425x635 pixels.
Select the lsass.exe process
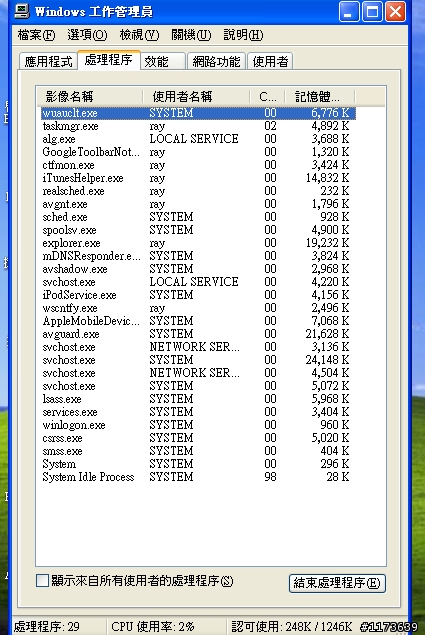tap(198, 398)
